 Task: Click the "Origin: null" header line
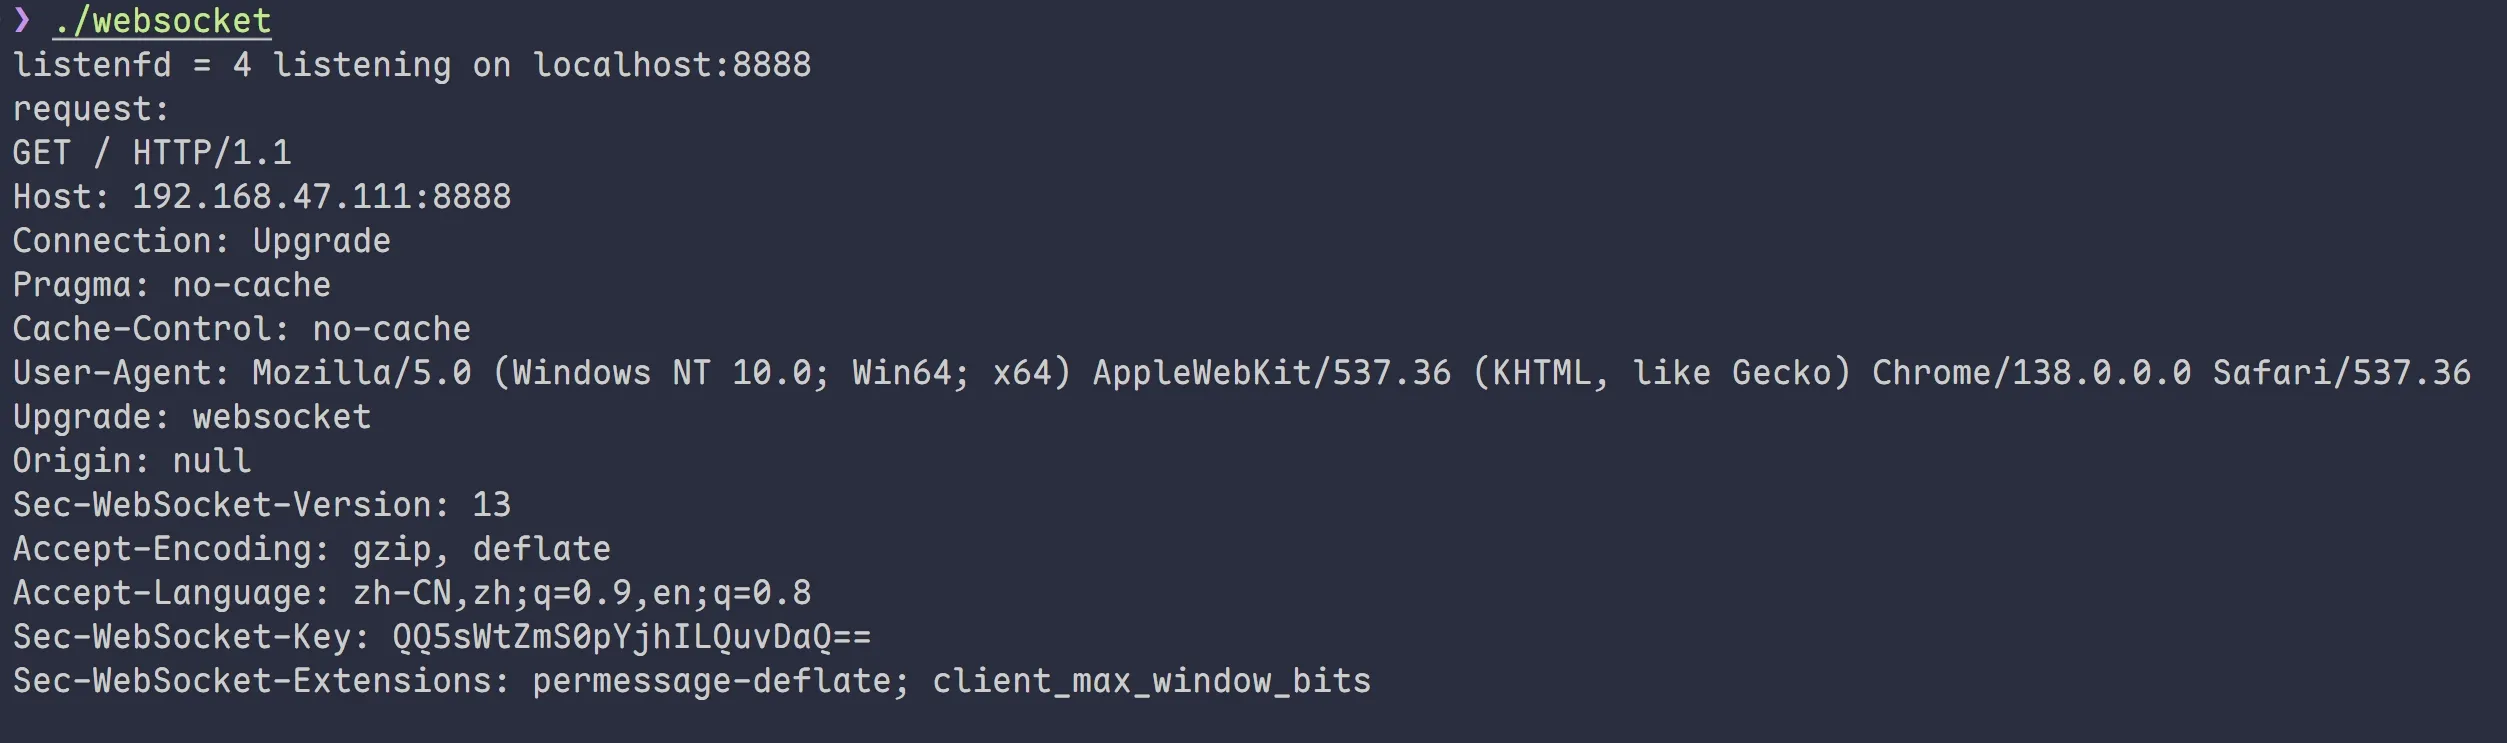coord(131,461)
